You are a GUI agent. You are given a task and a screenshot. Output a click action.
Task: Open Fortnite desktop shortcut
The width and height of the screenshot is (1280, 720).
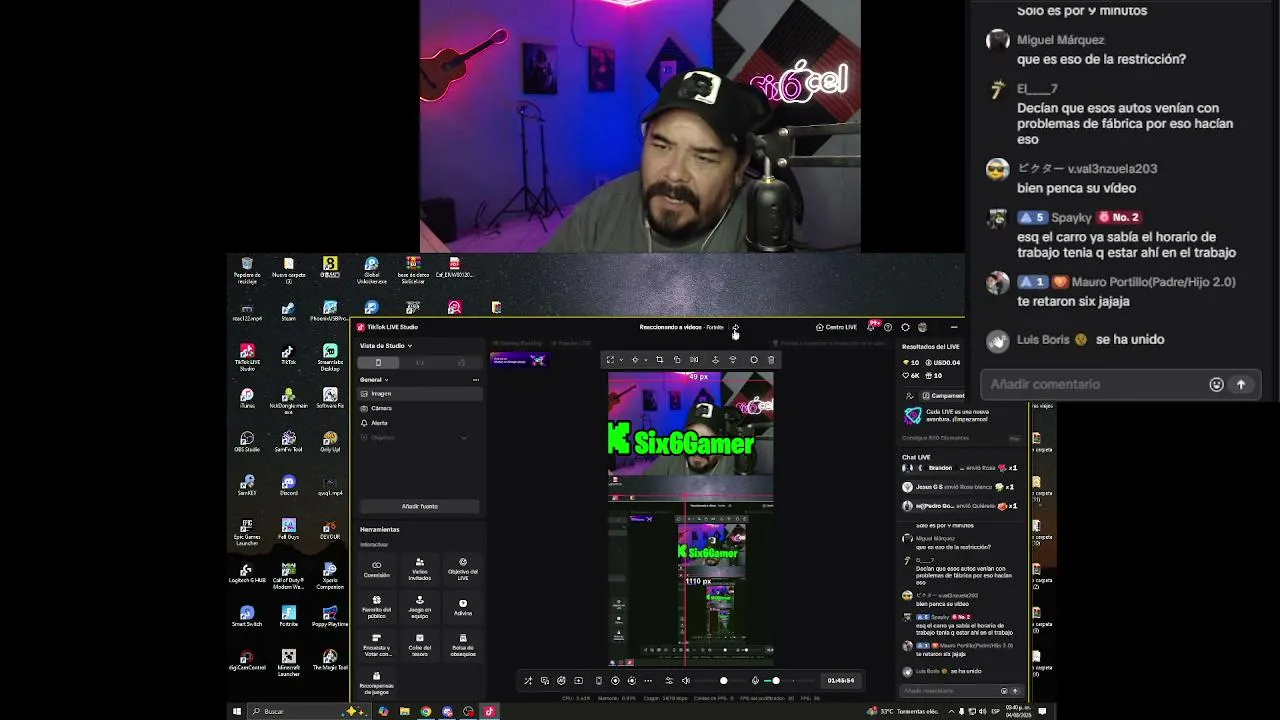point(289,615)
